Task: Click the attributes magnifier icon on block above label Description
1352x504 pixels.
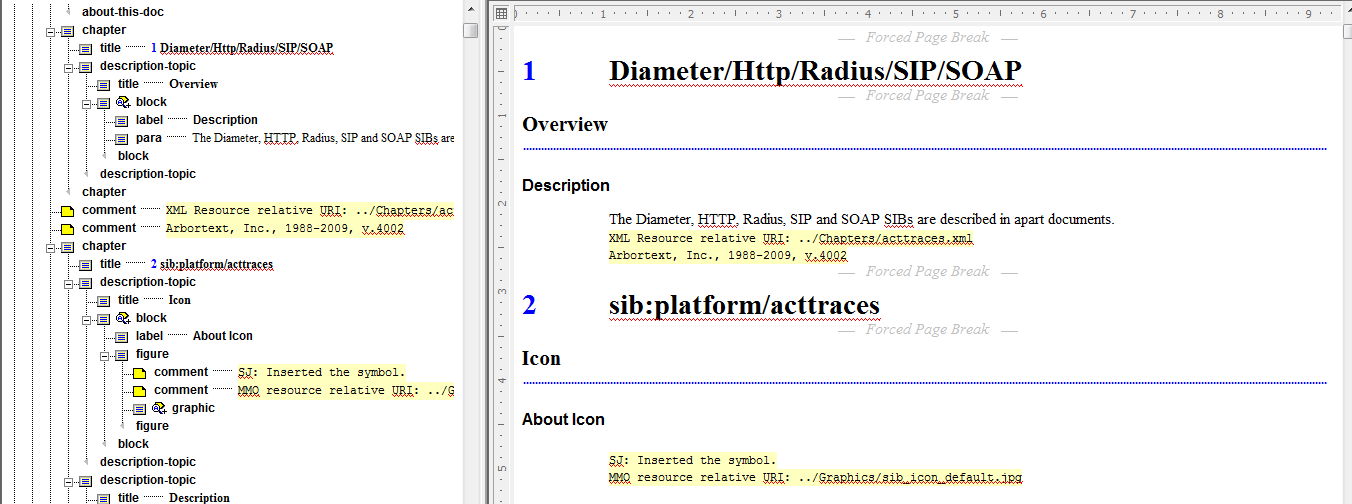Action: pyautogui.click(x=123, y=102)
